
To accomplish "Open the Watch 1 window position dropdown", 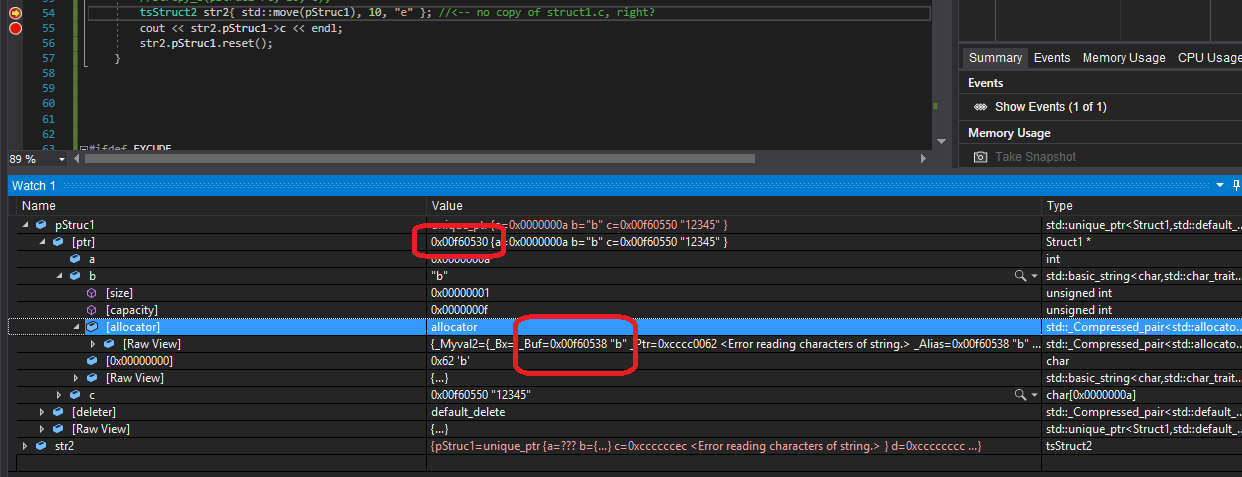I will click(x=1220, y=186).
